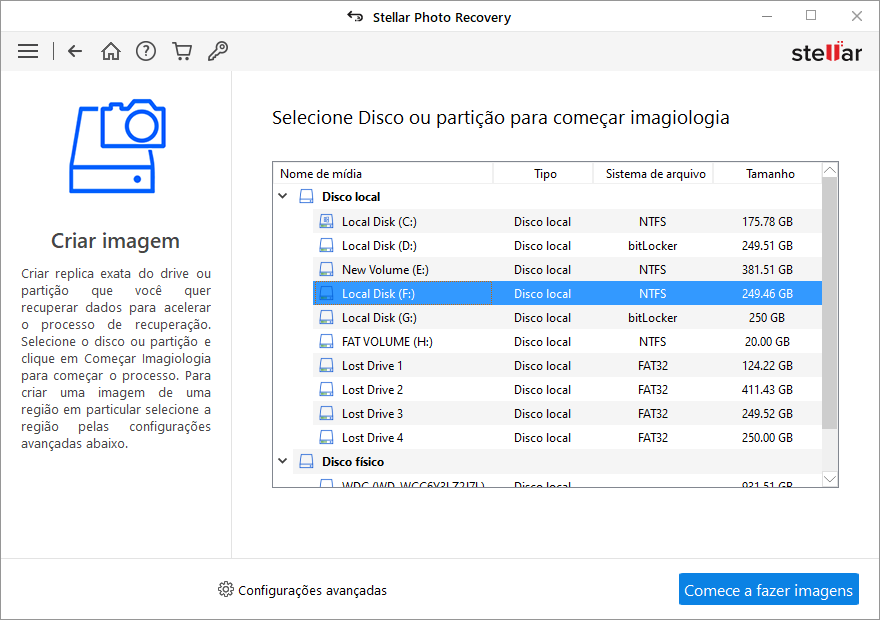Image resolution: width=880 pixels, height=620 pixels.
Task: Click bitLocker in Local Disk (D:) row
Action: click(x=652, y=246)
